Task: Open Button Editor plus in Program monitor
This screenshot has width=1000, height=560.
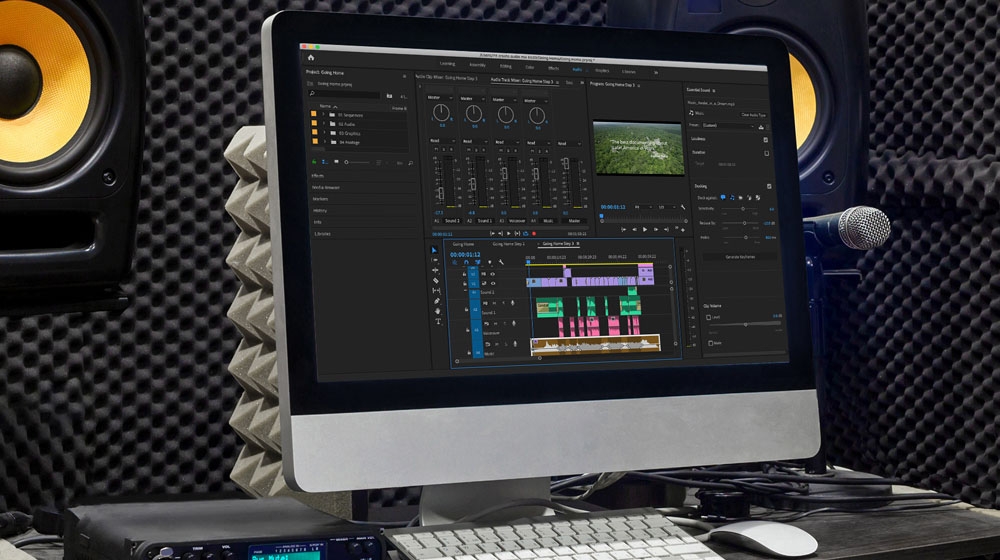Action: tap(684, 229)
